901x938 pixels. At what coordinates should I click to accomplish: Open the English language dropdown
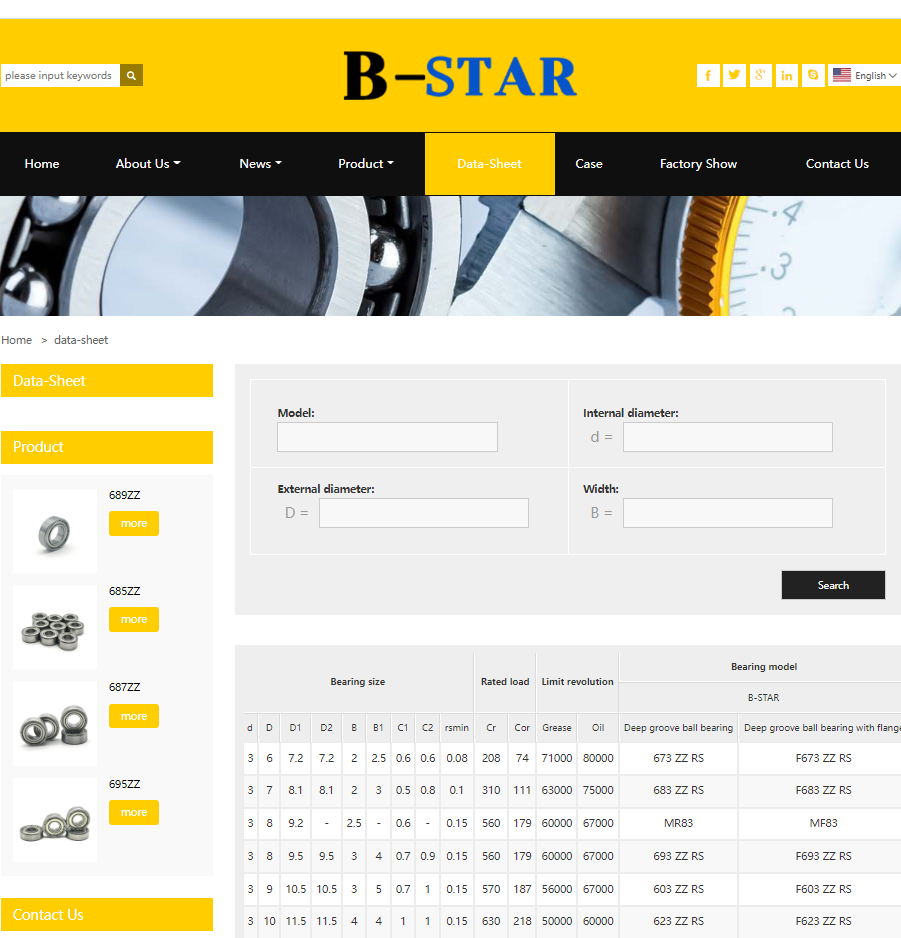865,75
